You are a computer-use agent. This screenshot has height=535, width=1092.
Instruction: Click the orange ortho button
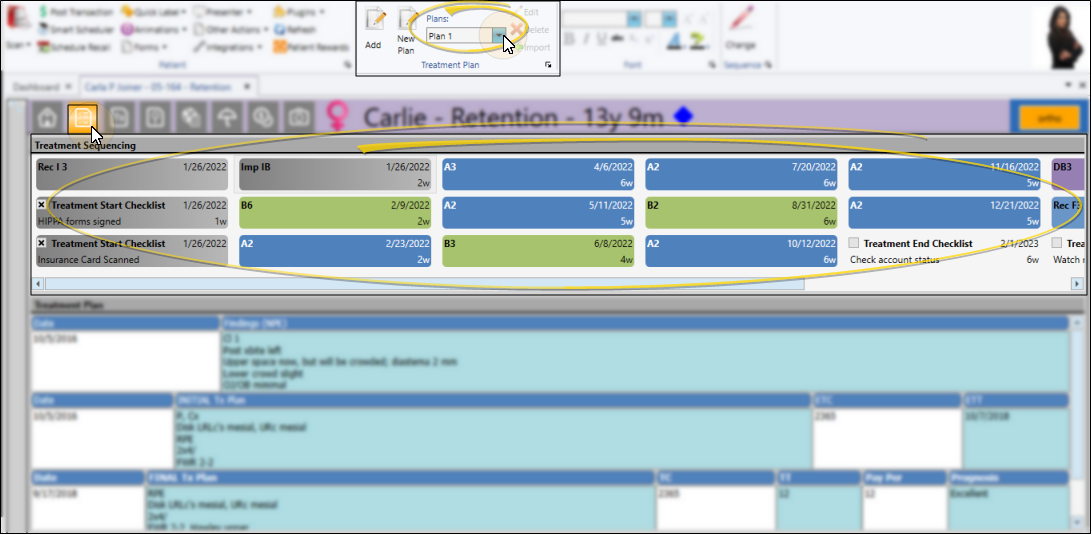tap(1047, 118)
